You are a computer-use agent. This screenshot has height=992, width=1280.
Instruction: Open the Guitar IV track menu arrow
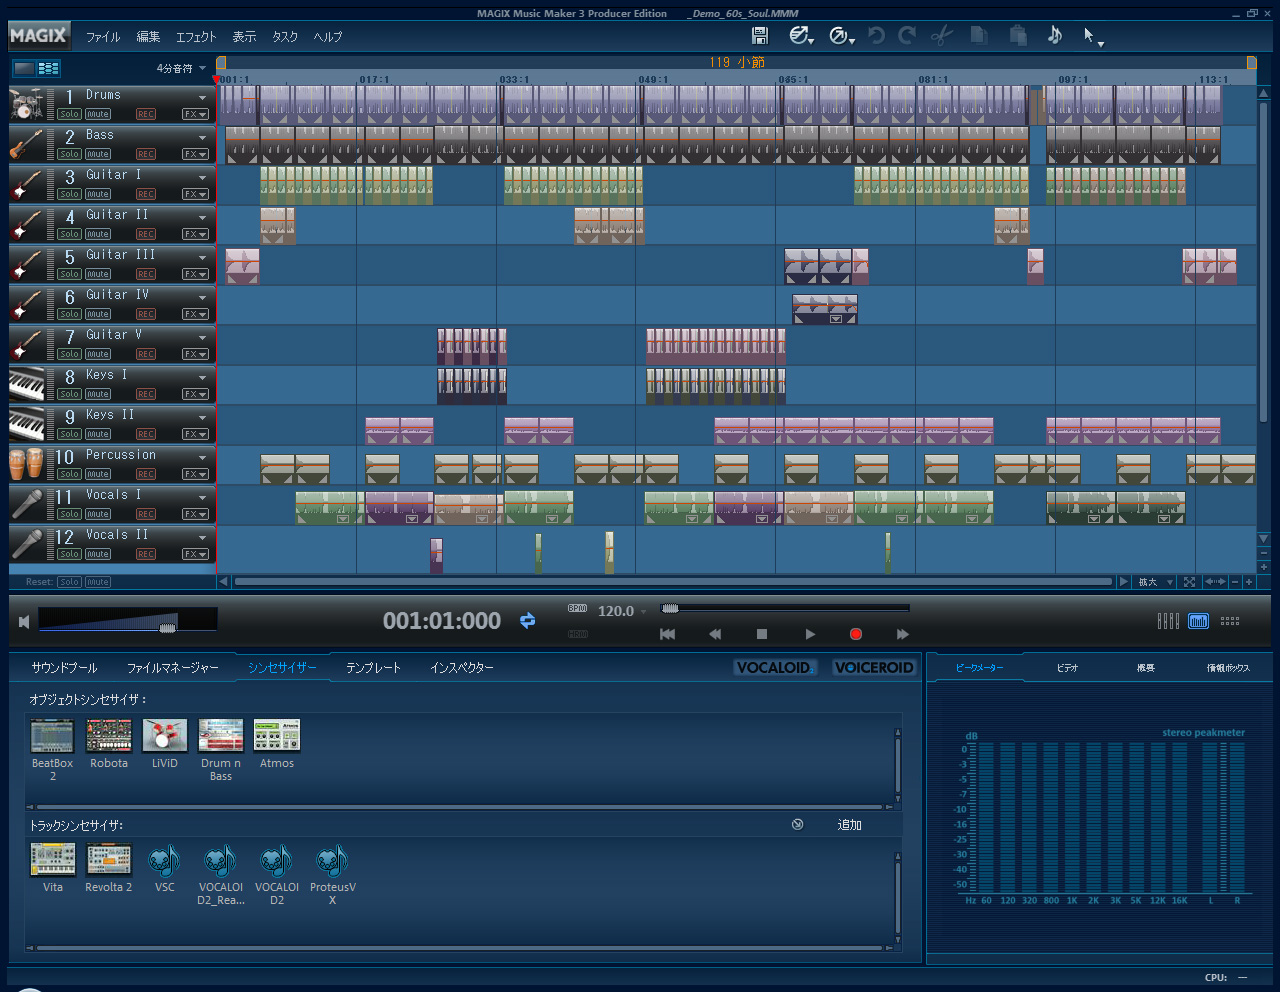point(202,298)
